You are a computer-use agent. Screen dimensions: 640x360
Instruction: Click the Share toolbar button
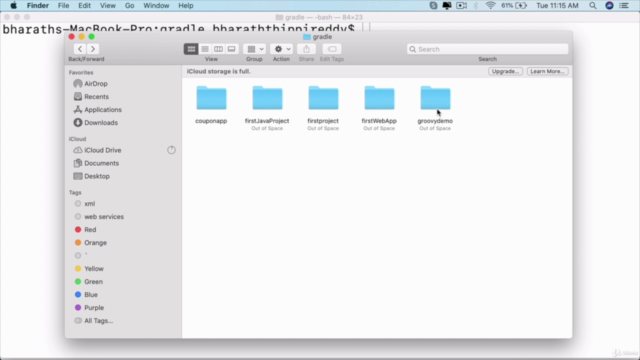pyautogui.click(x=307, y=49)
